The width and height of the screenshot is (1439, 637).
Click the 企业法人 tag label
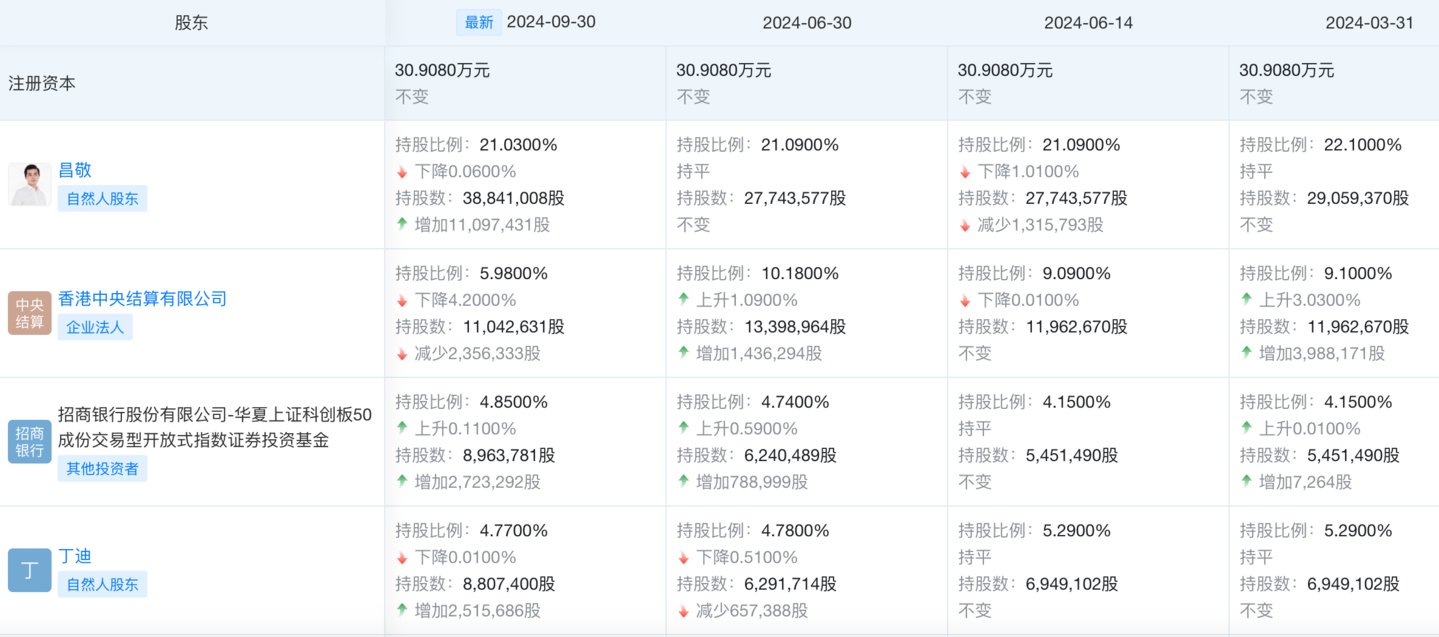point(95,327)
